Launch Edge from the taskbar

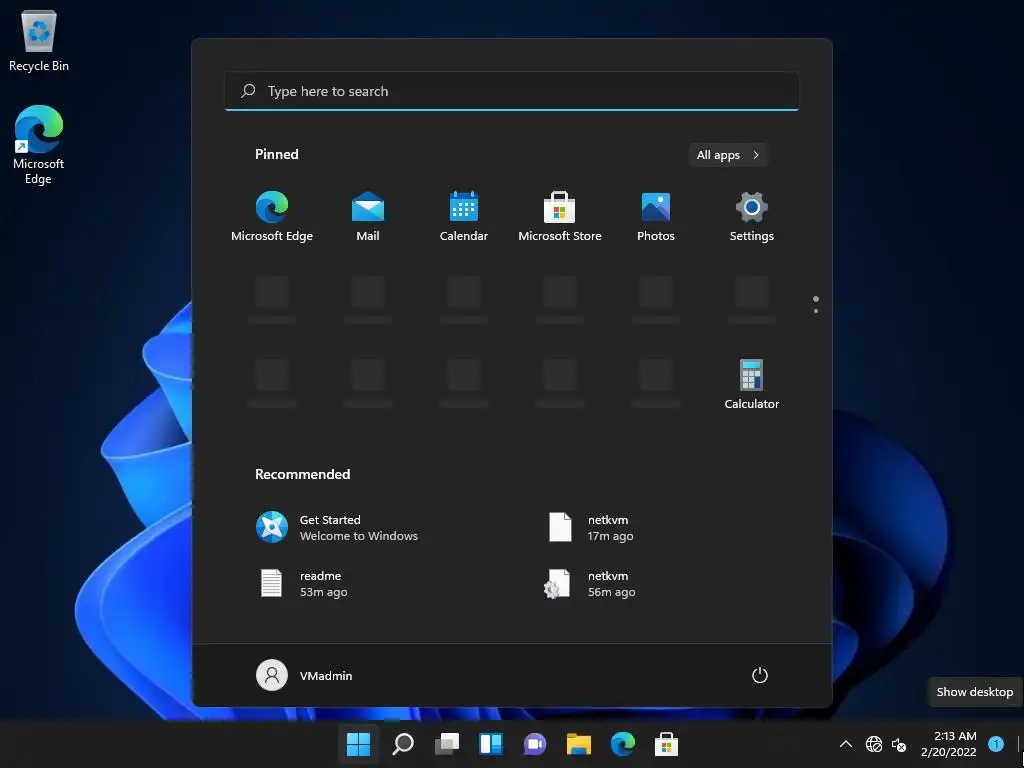[622, 744]
